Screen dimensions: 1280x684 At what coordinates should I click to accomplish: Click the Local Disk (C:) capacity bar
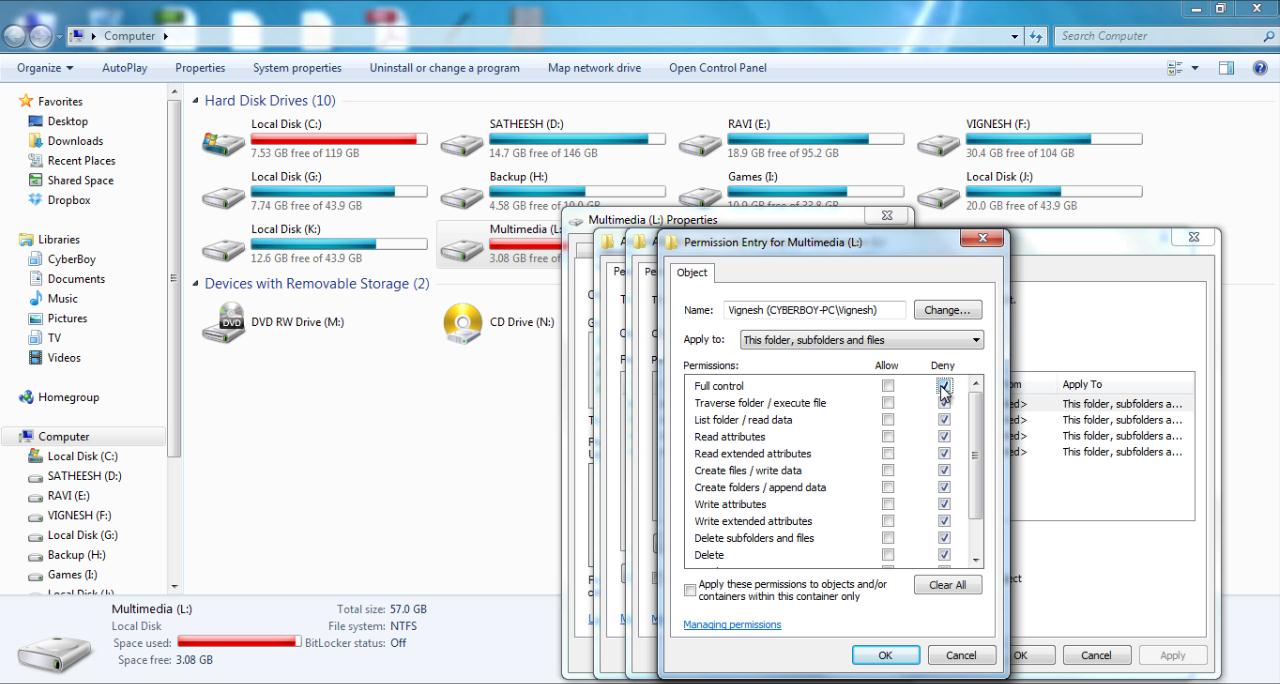click(x=339, y=139)
